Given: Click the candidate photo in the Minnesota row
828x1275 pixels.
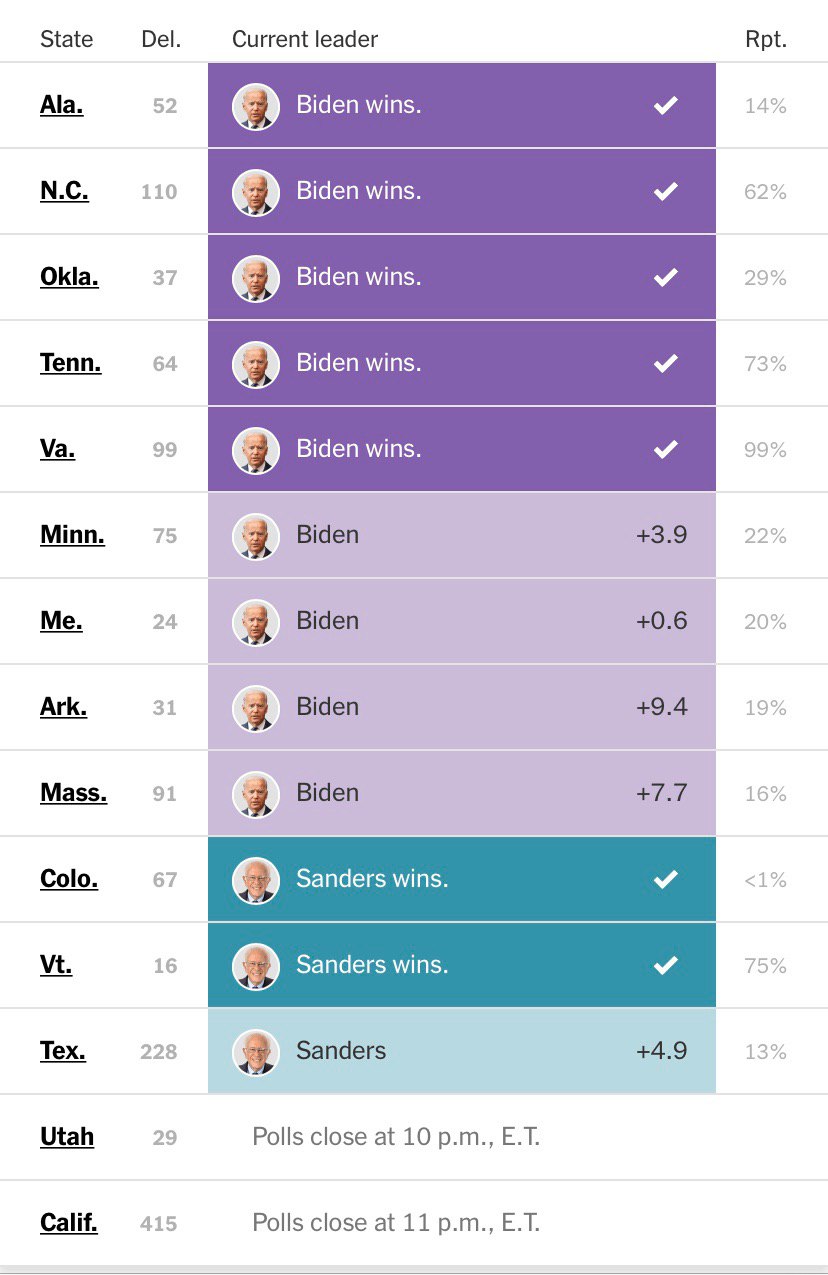Looking at the screenshot, I should point(255,536).
